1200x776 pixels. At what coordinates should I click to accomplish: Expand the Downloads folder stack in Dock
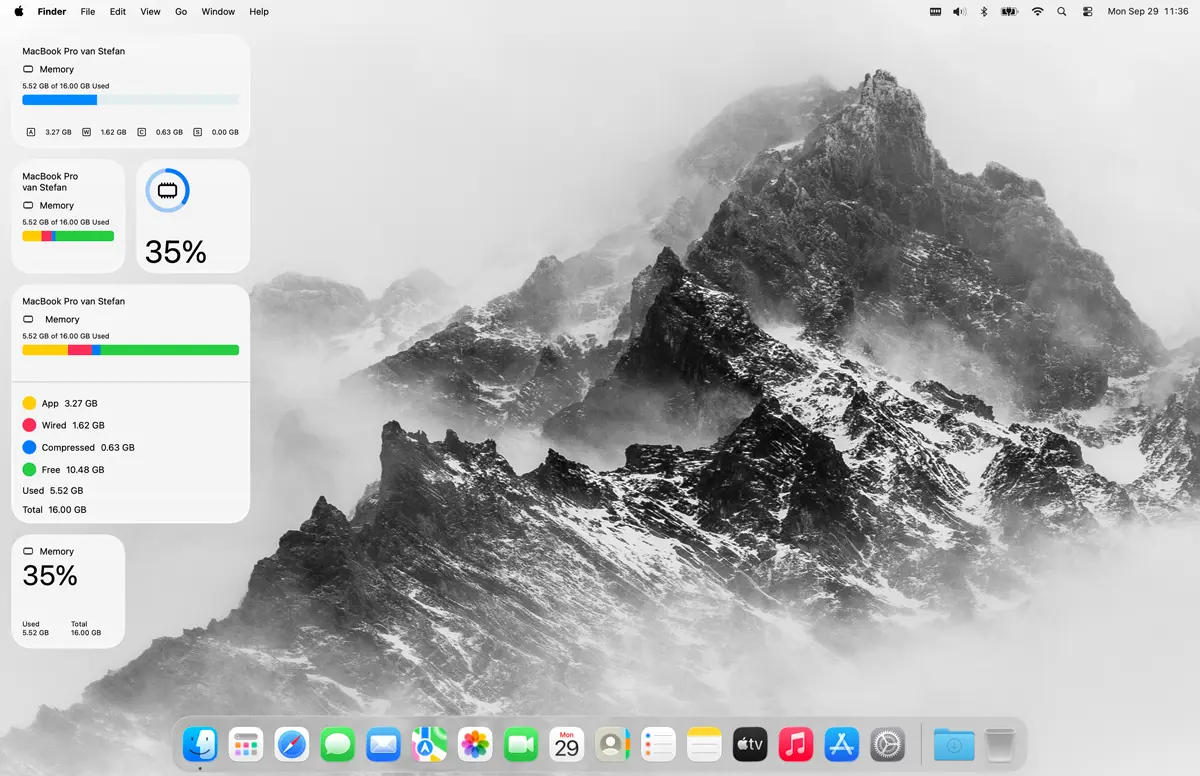tap(954, 744)
